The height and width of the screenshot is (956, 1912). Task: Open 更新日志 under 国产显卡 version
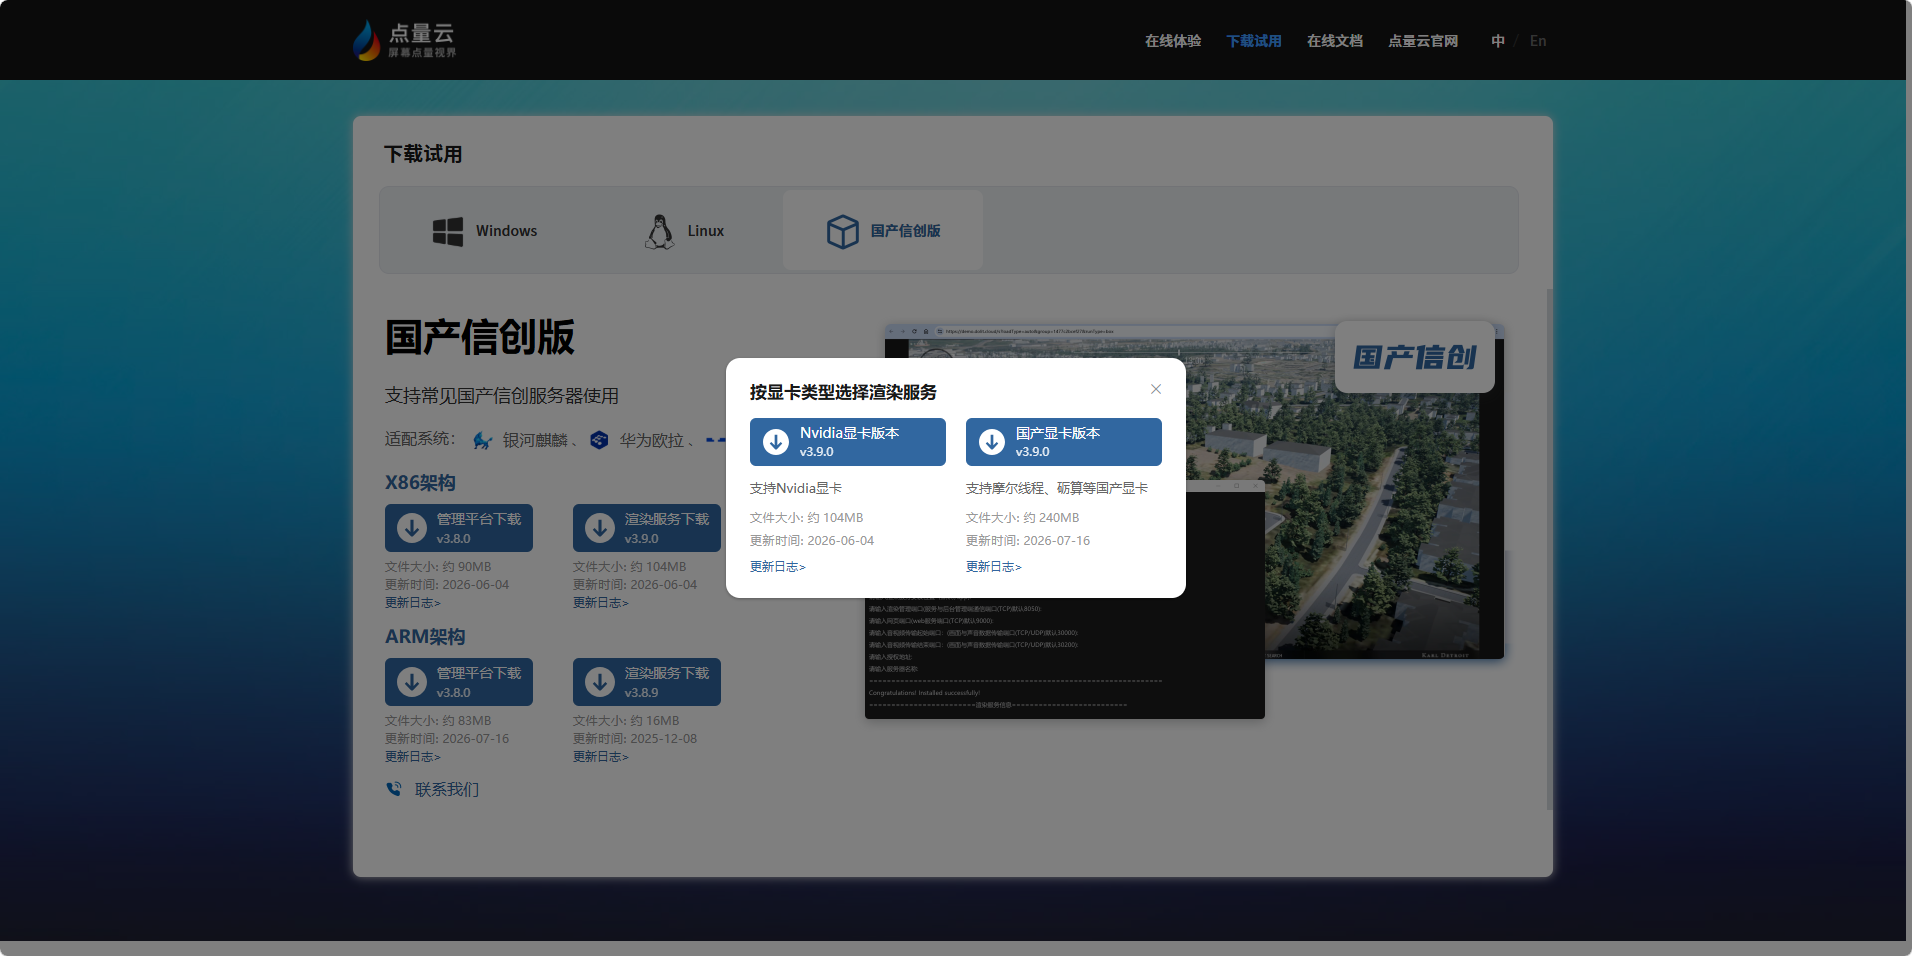point(994,567)
